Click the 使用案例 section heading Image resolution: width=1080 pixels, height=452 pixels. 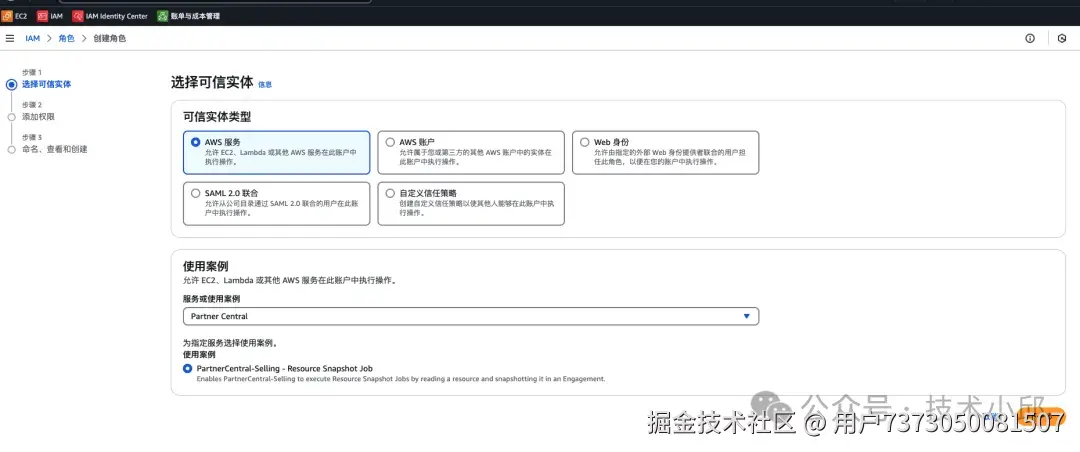point(205,266)
